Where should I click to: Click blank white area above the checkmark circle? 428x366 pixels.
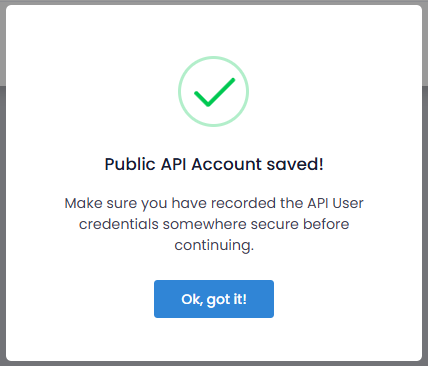pyautogui.click(x=213, y=30)
